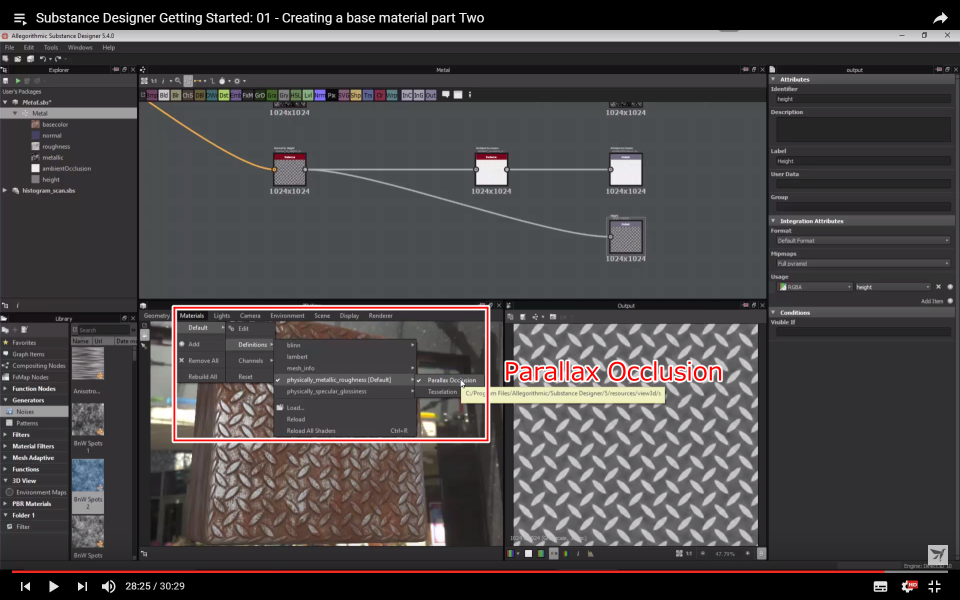Mute the video with volume button
The height and width of the screenshot is (600, 960).
click(x=108, y=587)
